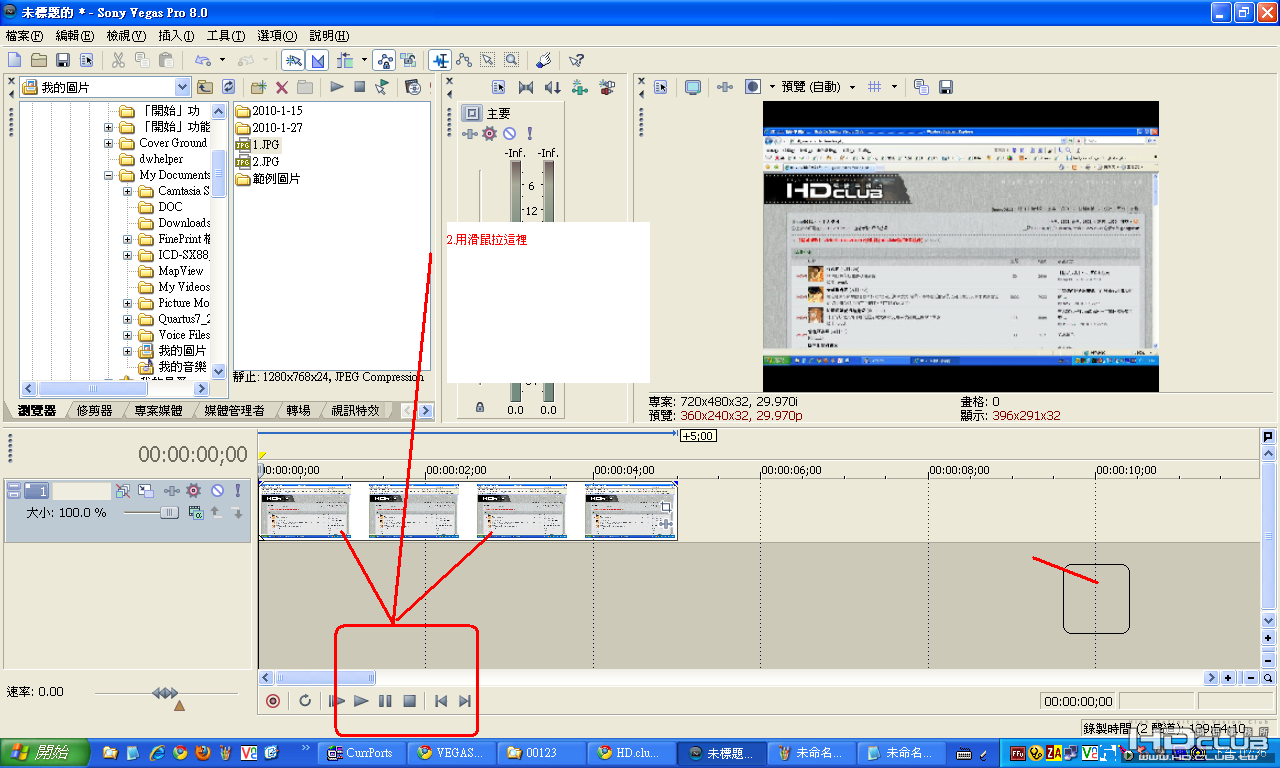Image resolution: width=1280 pixels, height=768 pixels.
Task: Expand the Picture Mo folder node
Action: pos(128,303)
